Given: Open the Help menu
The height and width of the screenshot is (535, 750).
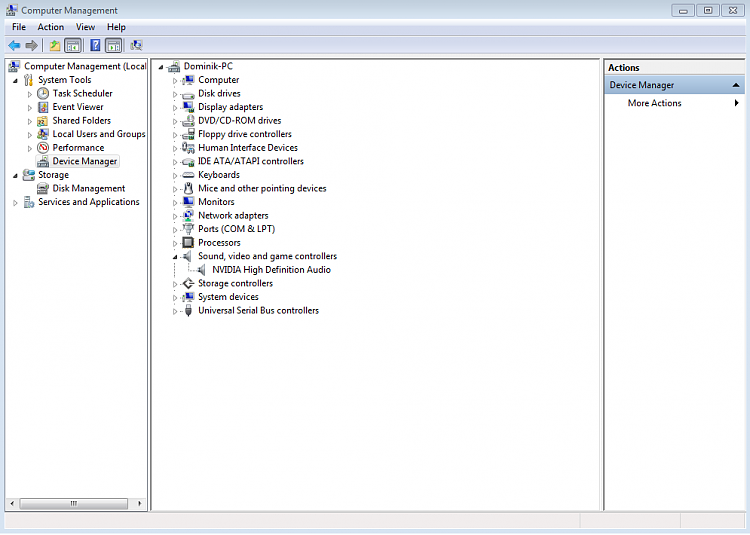Looking at the screenshot, I should tap(116, 27).
